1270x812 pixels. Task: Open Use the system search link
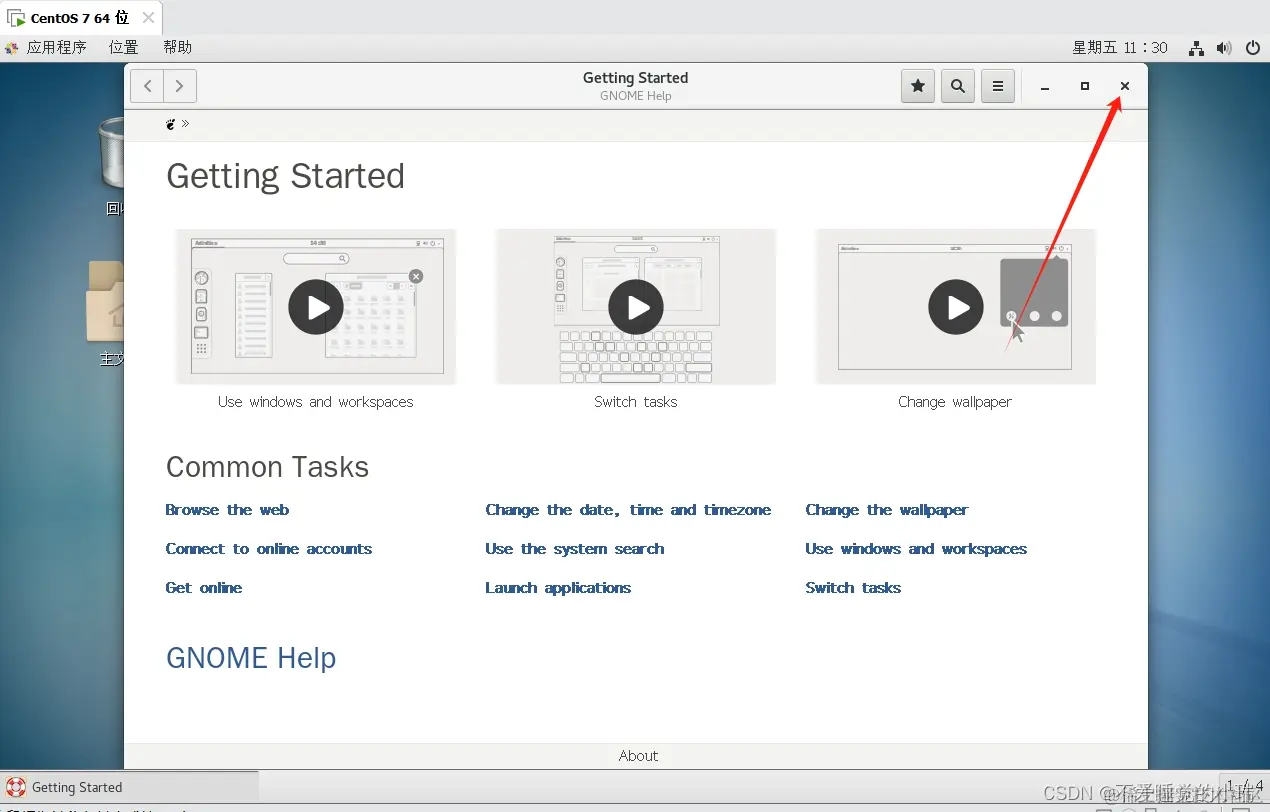point(575,549)
